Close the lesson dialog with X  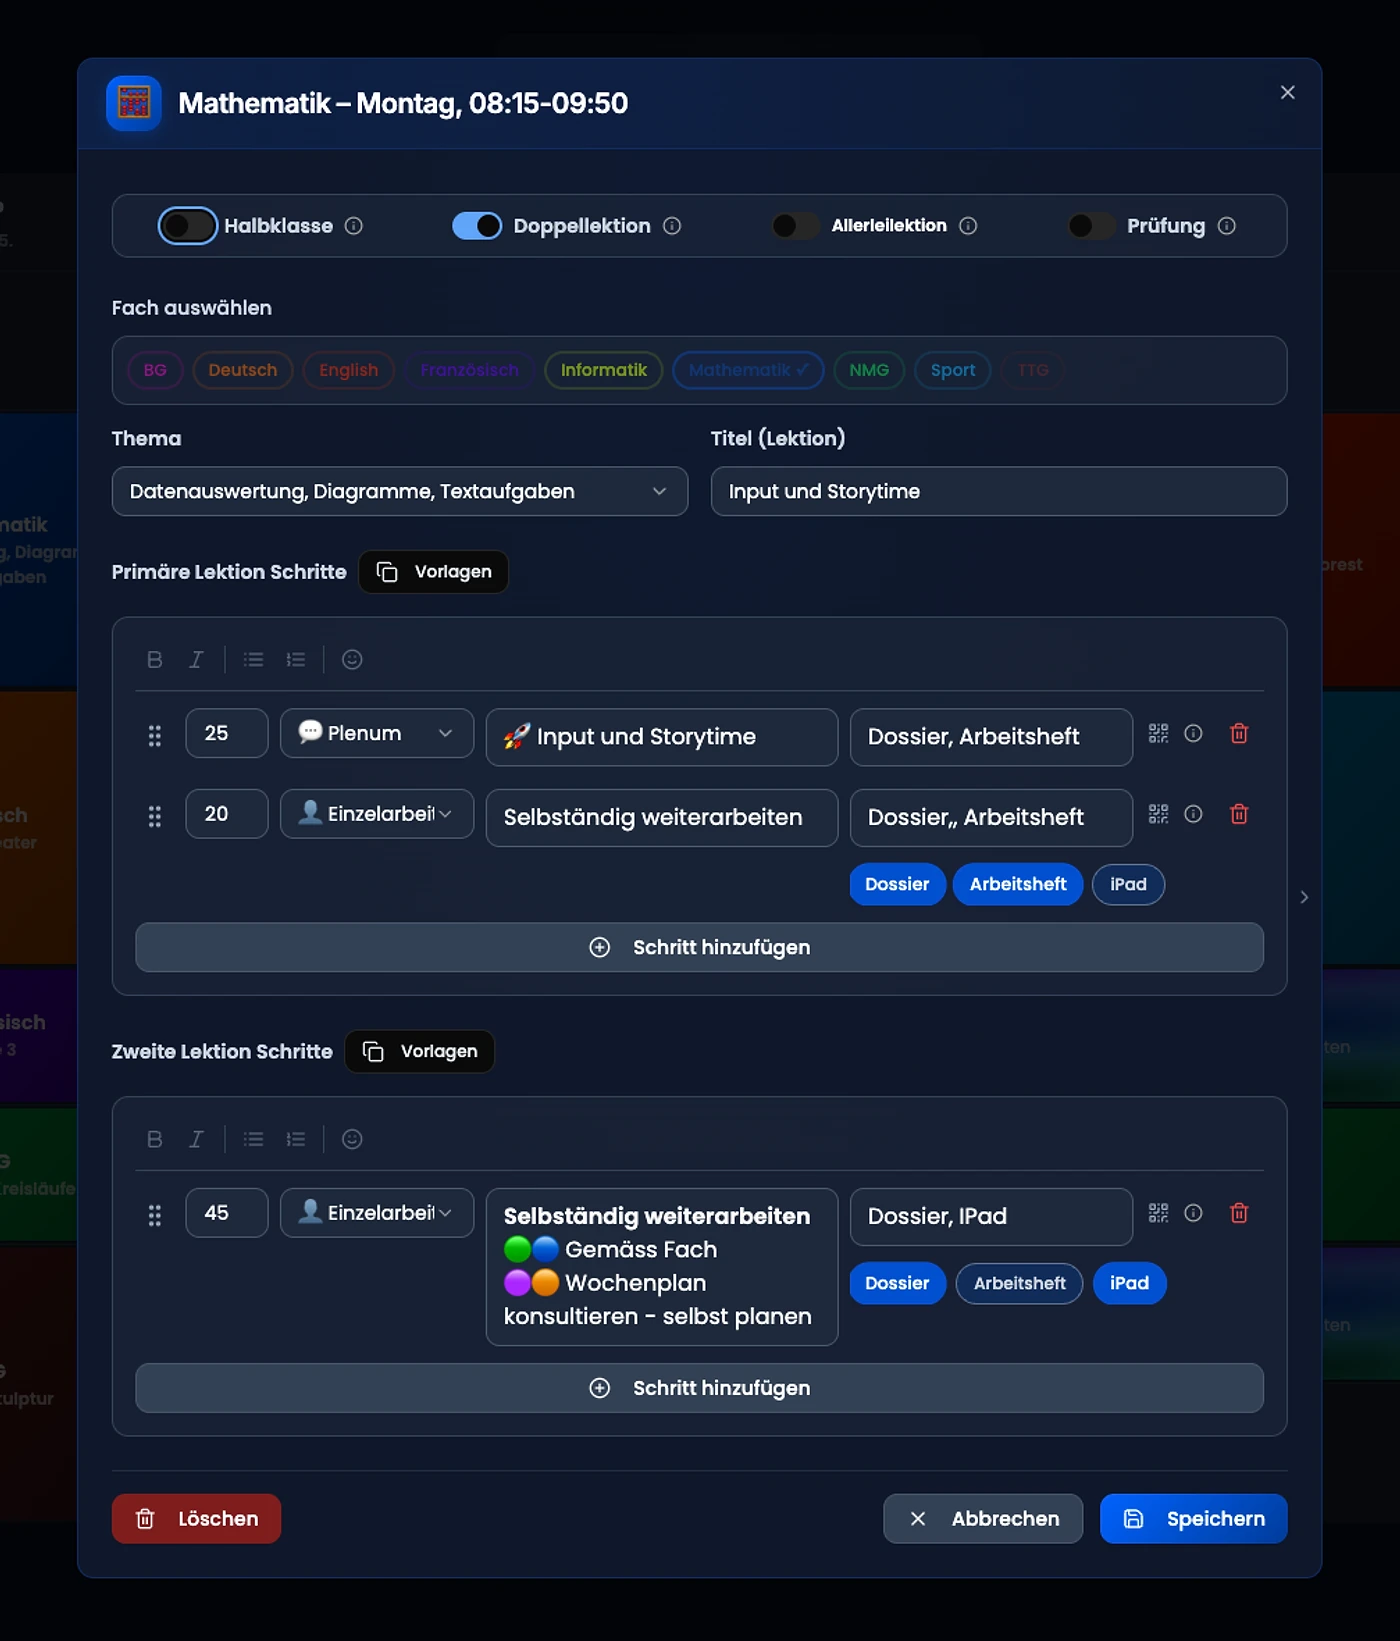point(1288,92)
